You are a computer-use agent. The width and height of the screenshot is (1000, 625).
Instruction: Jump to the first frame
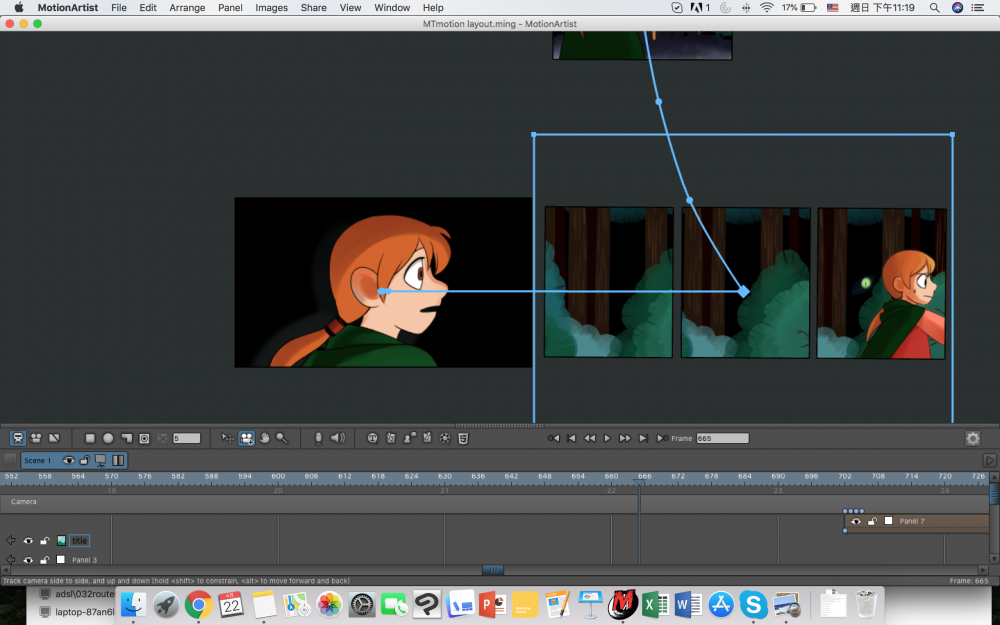click(x=554, y=438)
